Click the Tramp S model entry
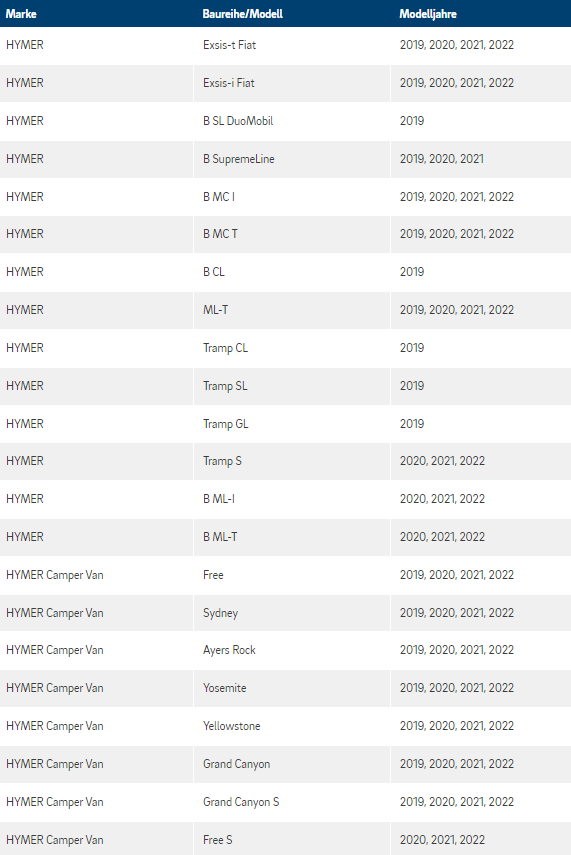The width and height of the screenshot is (571, 855). pos(222,461)
